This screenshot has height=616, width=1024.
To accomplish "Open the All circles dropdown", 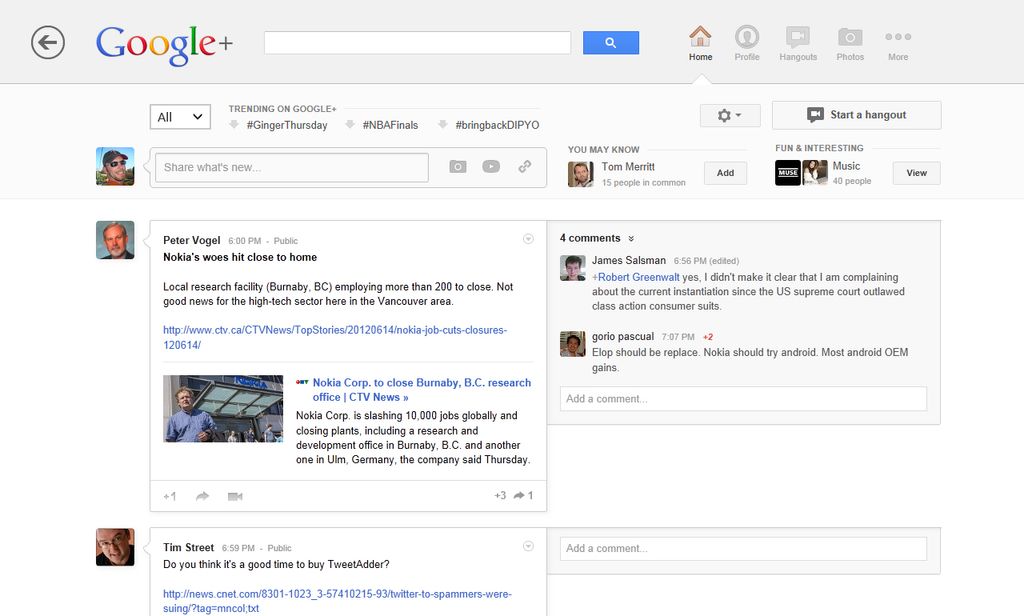I will click(x=180, y=117).
